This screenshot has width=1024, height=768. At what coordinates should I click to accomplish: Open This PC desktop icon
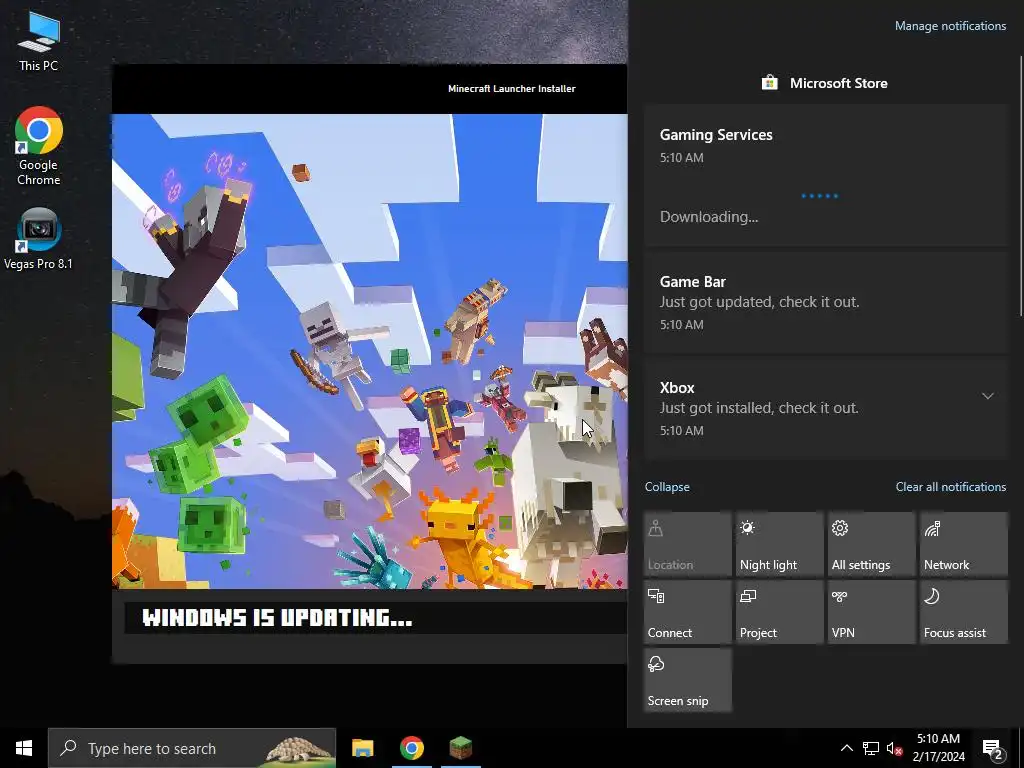pyautogui.click(x=39, y=41)
